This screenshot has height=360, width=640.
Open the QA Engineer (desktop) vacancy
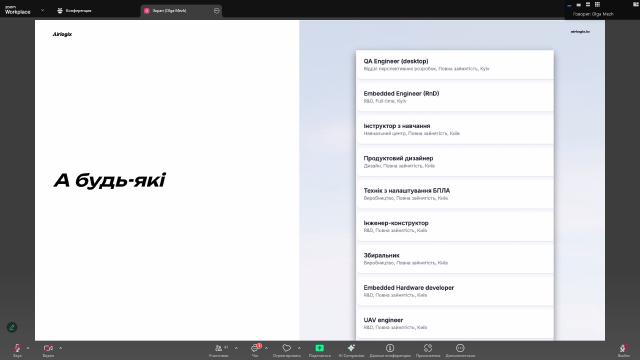click(455, 64)
